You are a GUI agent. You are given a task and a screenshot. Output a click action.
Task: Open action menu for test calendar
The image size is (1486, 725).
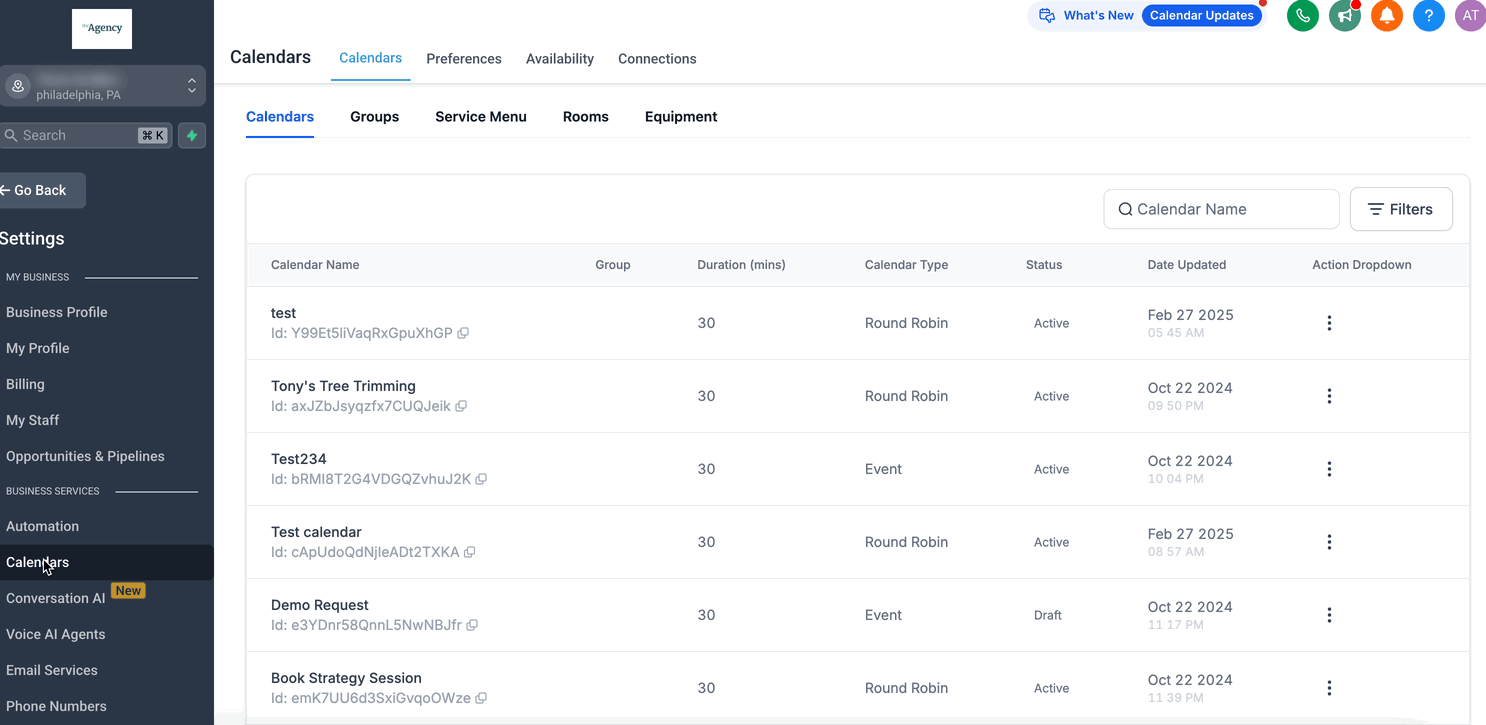pyautogui.click(x=1329, y=323)
